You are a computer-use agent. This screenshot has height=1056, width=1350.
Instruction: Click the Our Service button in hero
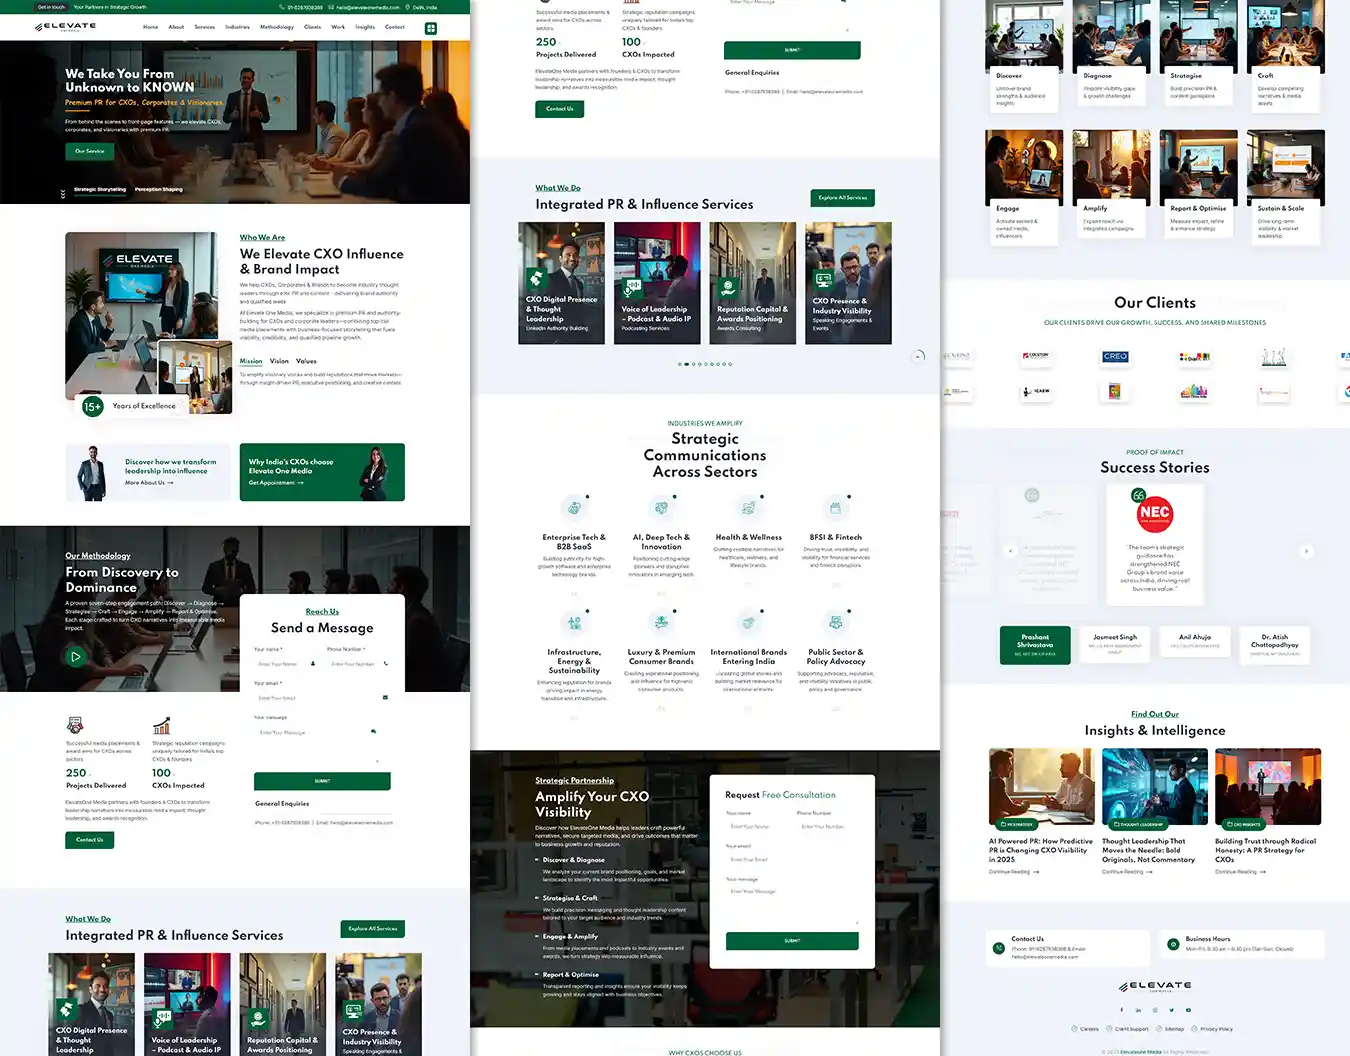click(x=89, y=151)
